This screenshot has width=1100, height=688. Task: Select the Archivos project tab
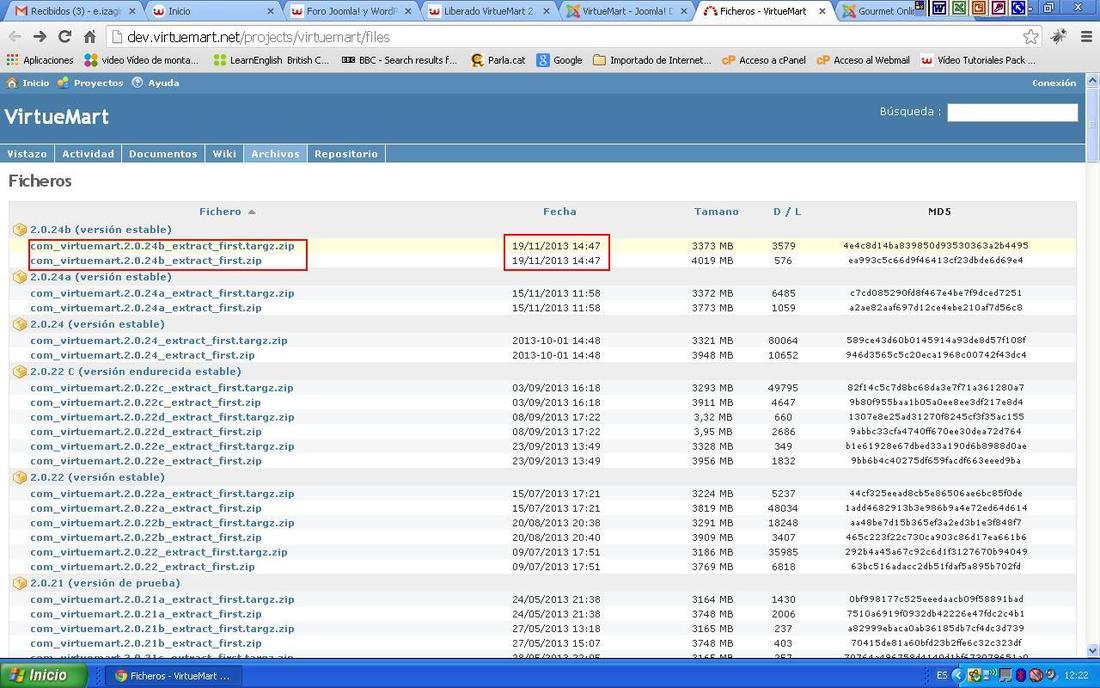(275, 154)
